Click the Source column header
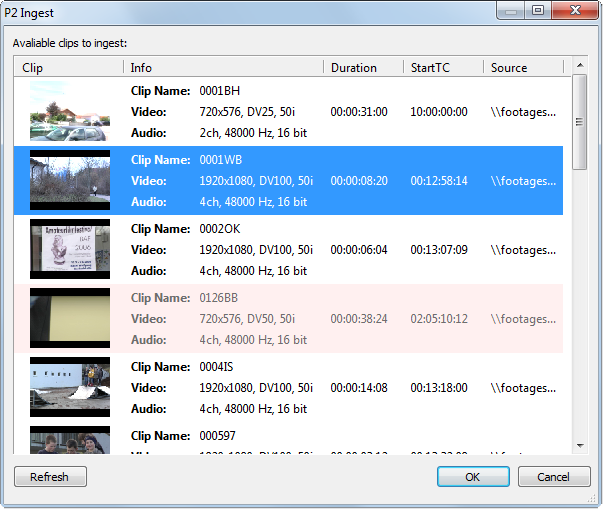The height and width of the screenshot is (509, 603). coord(523,67)
